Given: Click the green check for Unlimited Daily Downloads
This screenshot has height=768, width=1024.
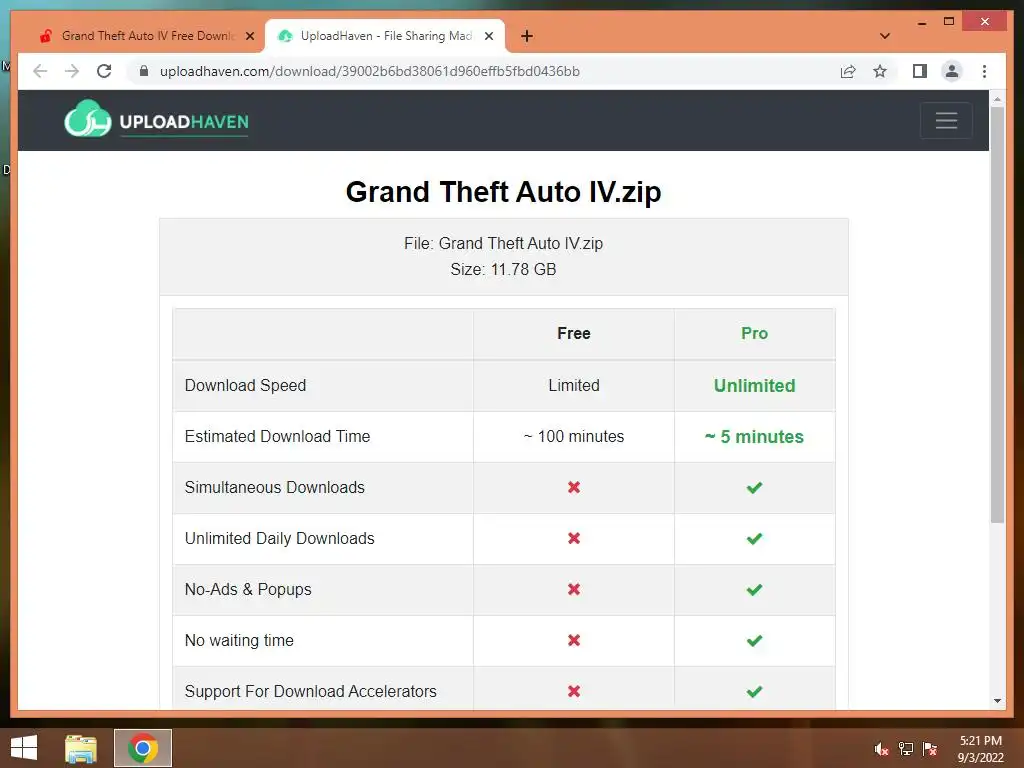Looking at the screenshot, I should 754,538.
